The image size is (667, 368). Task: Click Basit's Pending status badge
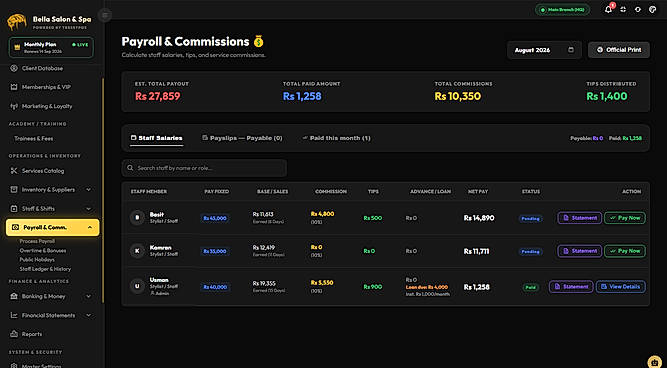pos(530,219)
